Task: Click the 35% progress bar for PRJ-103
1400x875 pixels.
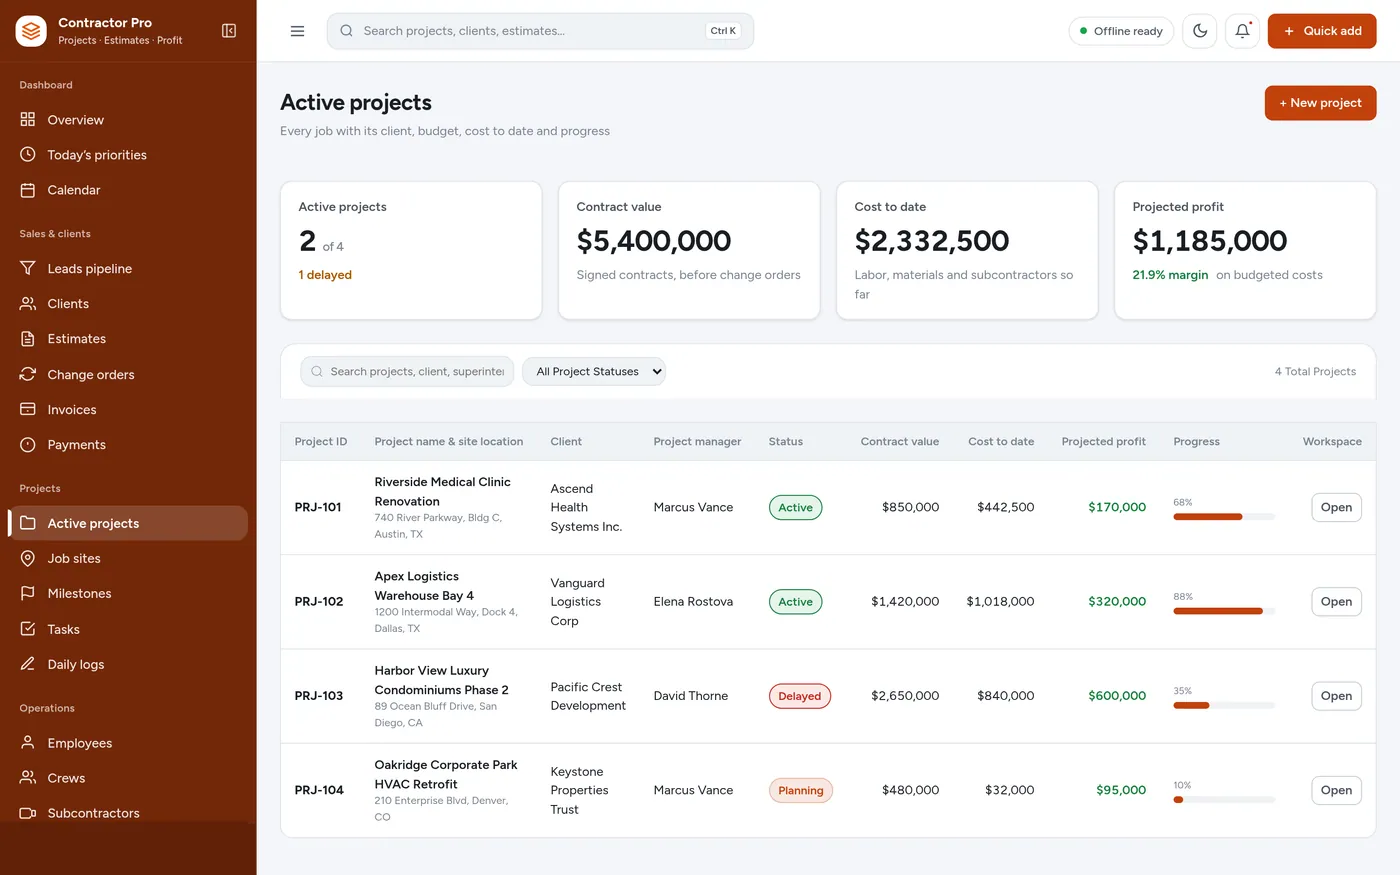Action: pos(1224,705)
